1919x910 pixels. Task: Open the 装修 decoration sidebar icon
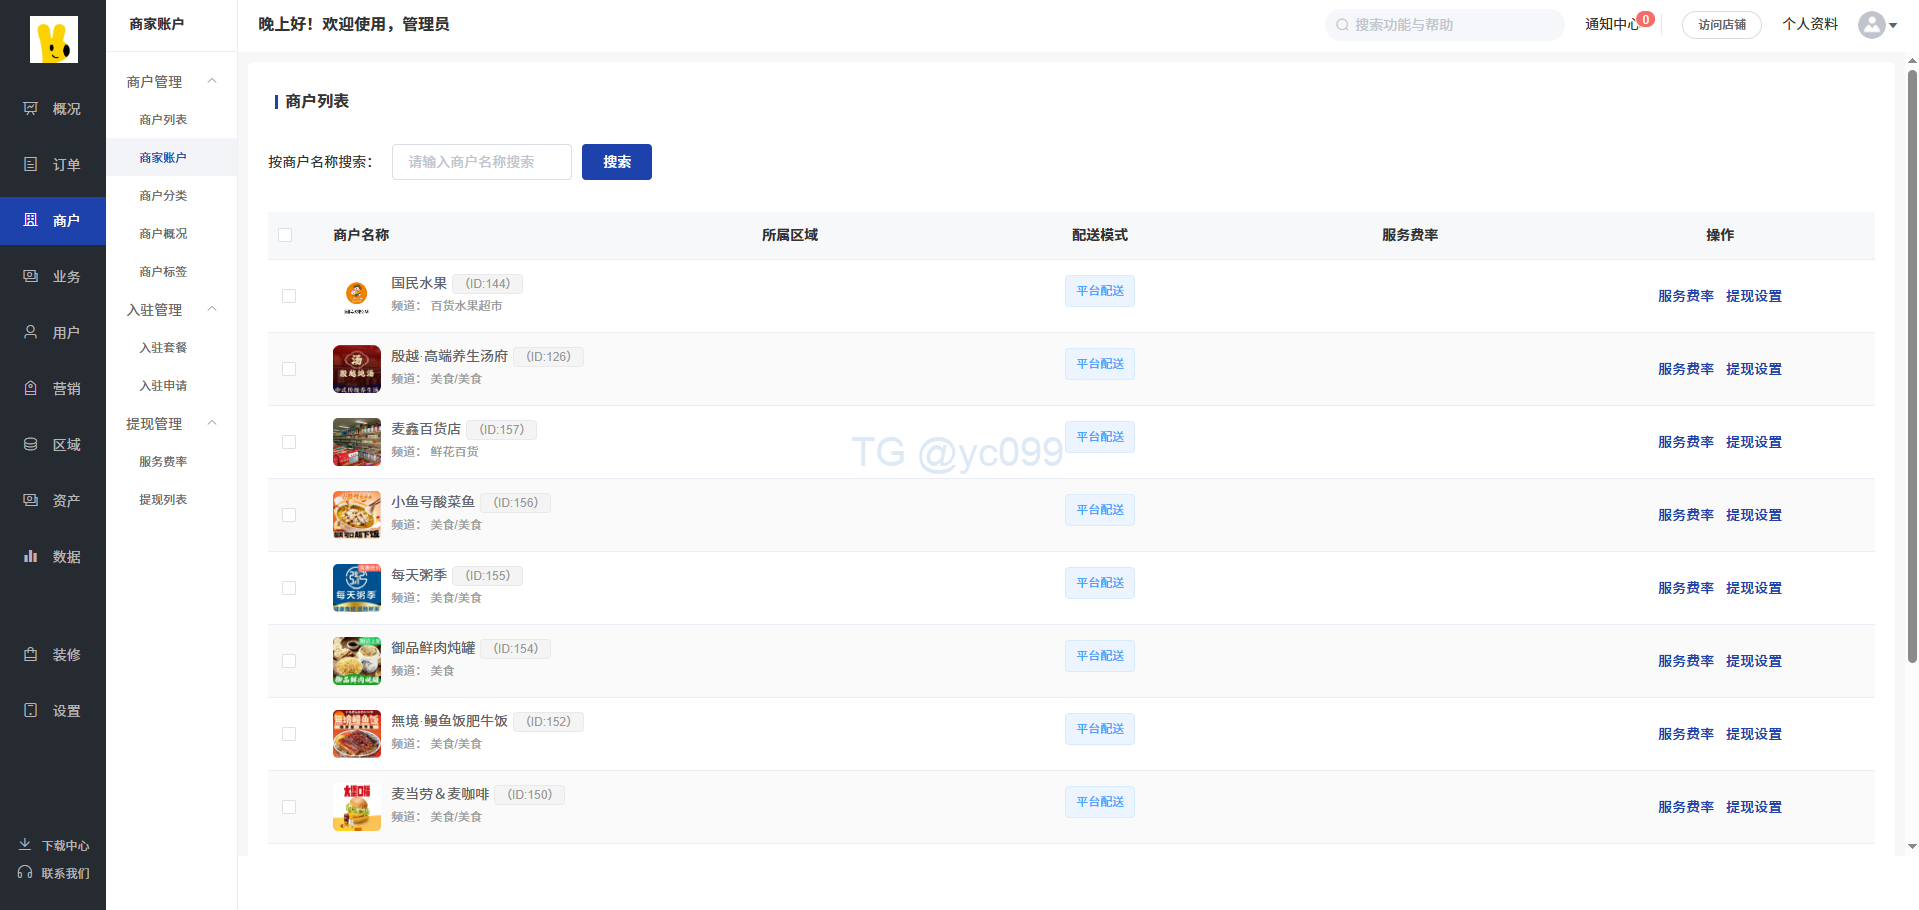coord(31,654)
